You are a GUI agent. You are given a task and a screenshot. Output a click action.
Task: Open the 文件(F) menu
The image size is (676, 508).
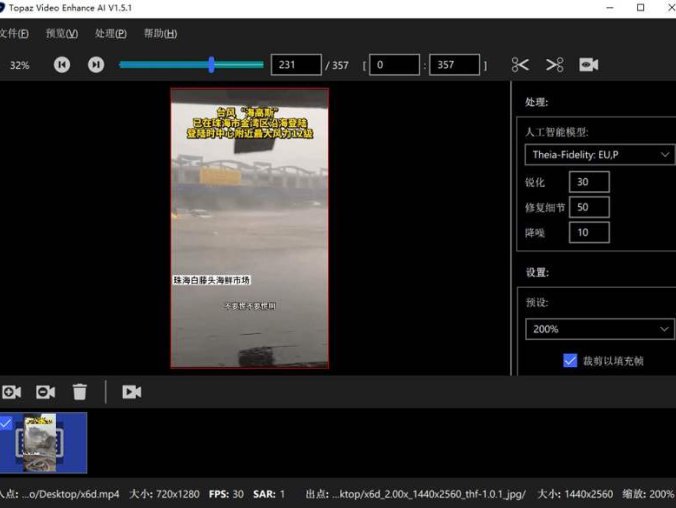point(14,33)
